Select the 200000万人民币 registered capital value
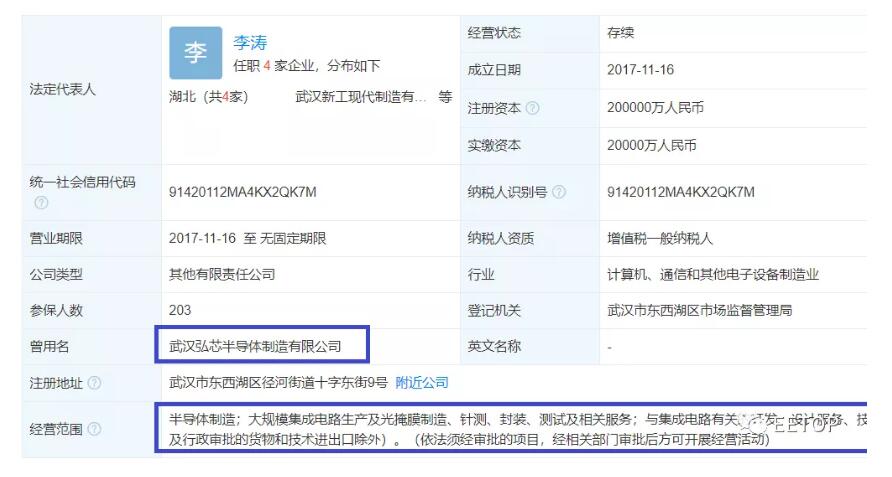 coord(655,108)
